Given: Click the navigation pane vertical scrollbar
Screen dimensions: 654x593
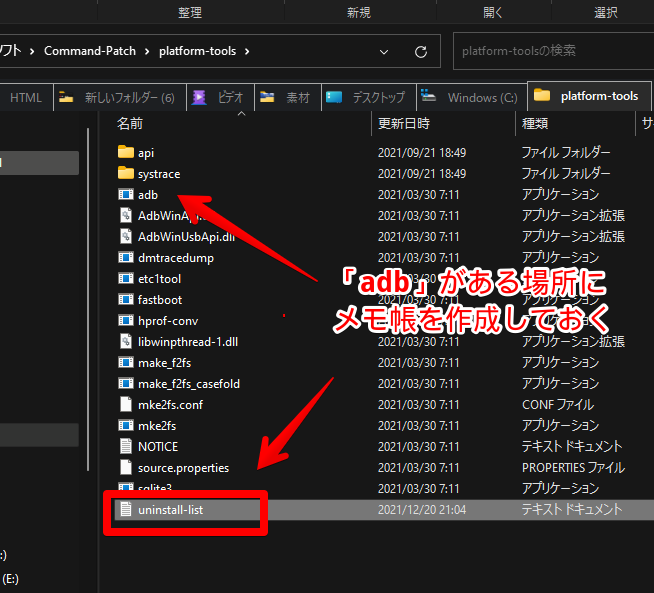Looking at the screenshot, I should [x=88, y=299].
